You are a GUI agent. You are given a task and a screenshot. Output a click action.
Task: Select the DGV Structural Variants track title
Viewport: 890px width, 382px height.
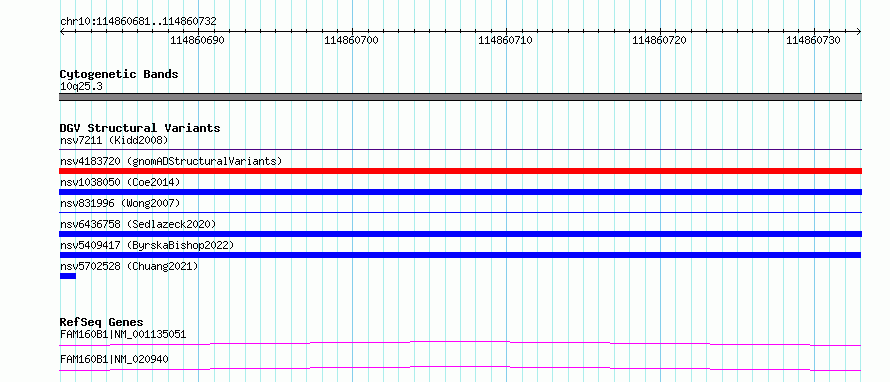pos(140,128)
